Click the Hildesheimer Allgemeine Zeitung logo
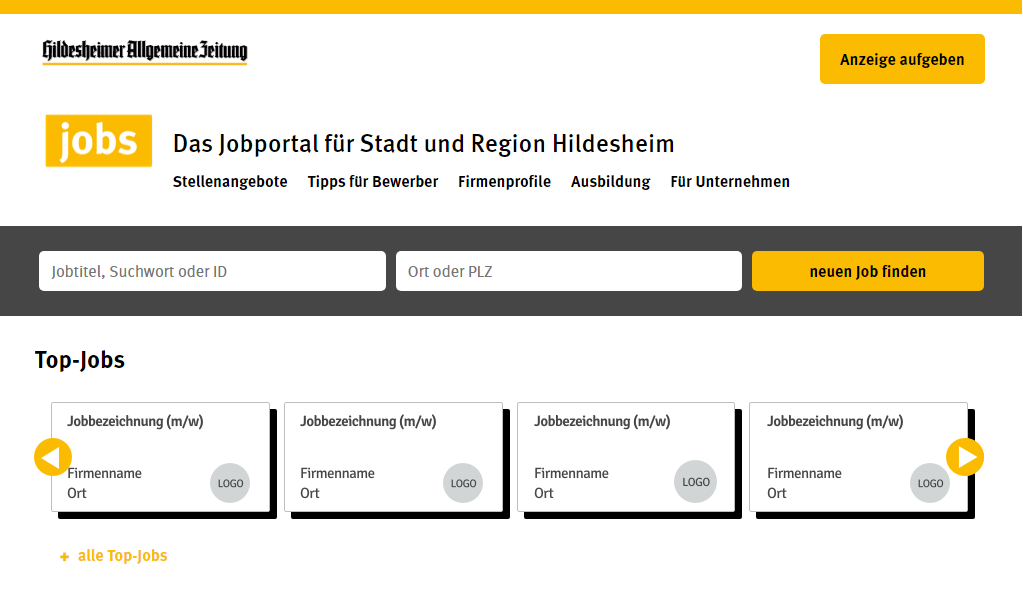 click(145, 52)
